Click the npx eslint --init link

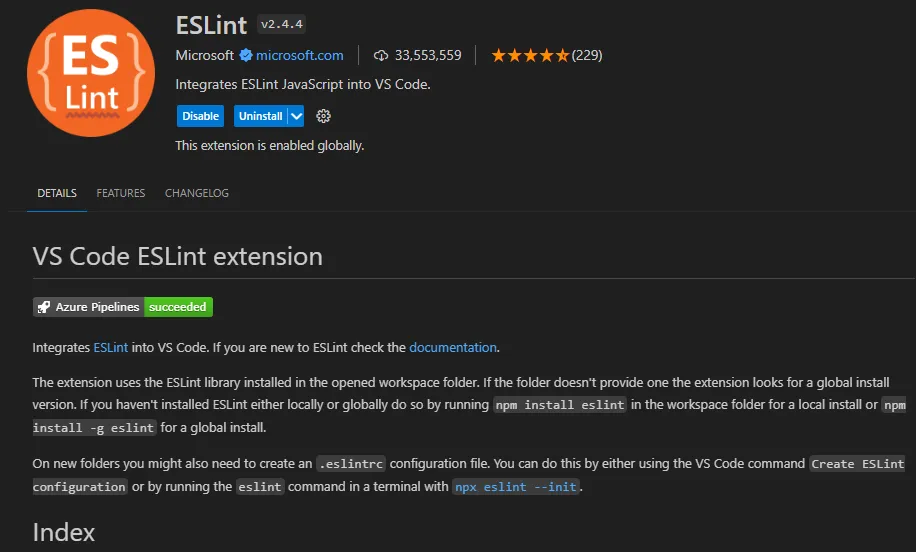tap(516, 487)
